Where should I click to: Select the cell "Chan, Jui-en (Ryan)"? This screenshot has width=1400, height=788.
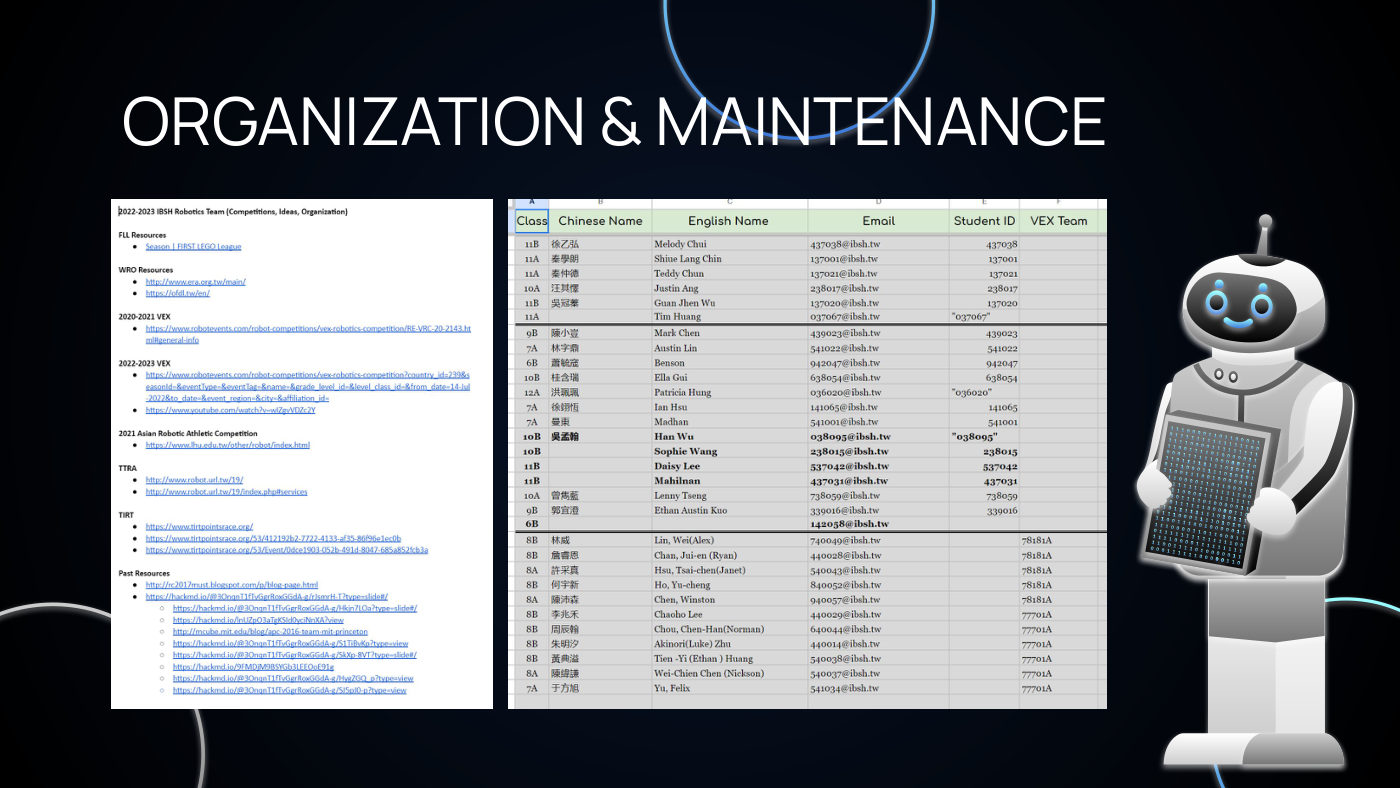729,556
